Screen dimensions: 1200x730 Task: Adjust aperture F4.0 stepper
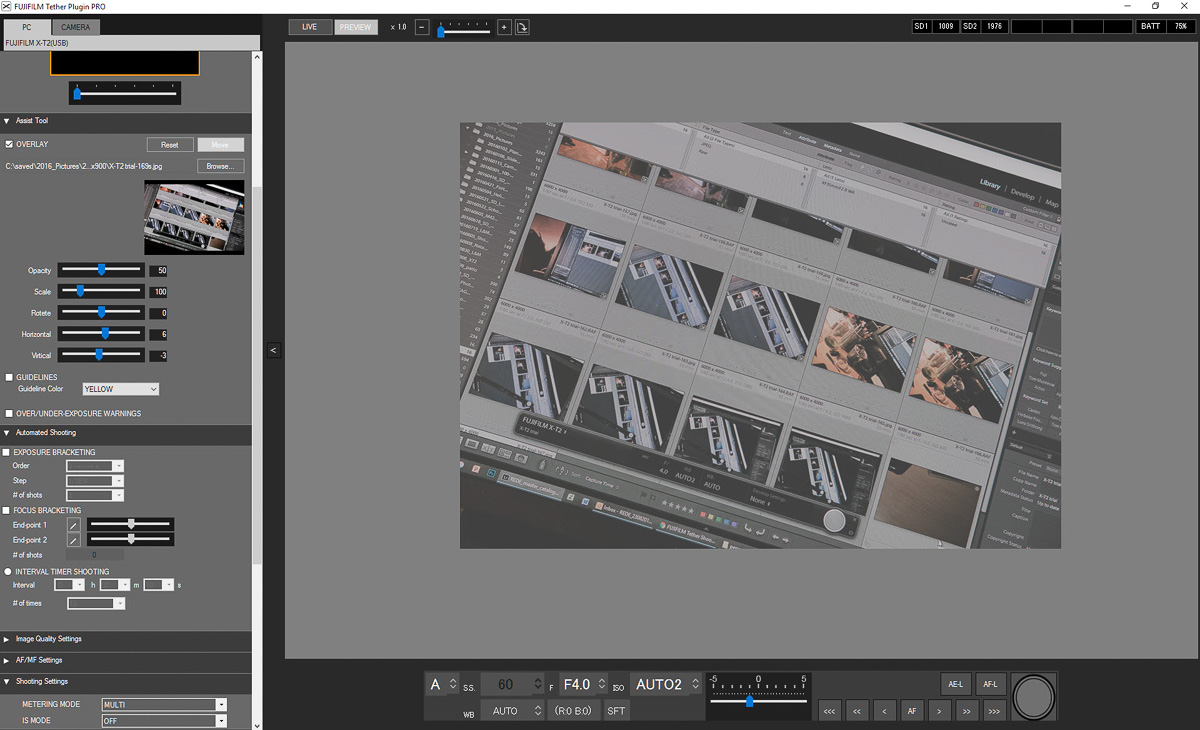[x=601, y=684]
